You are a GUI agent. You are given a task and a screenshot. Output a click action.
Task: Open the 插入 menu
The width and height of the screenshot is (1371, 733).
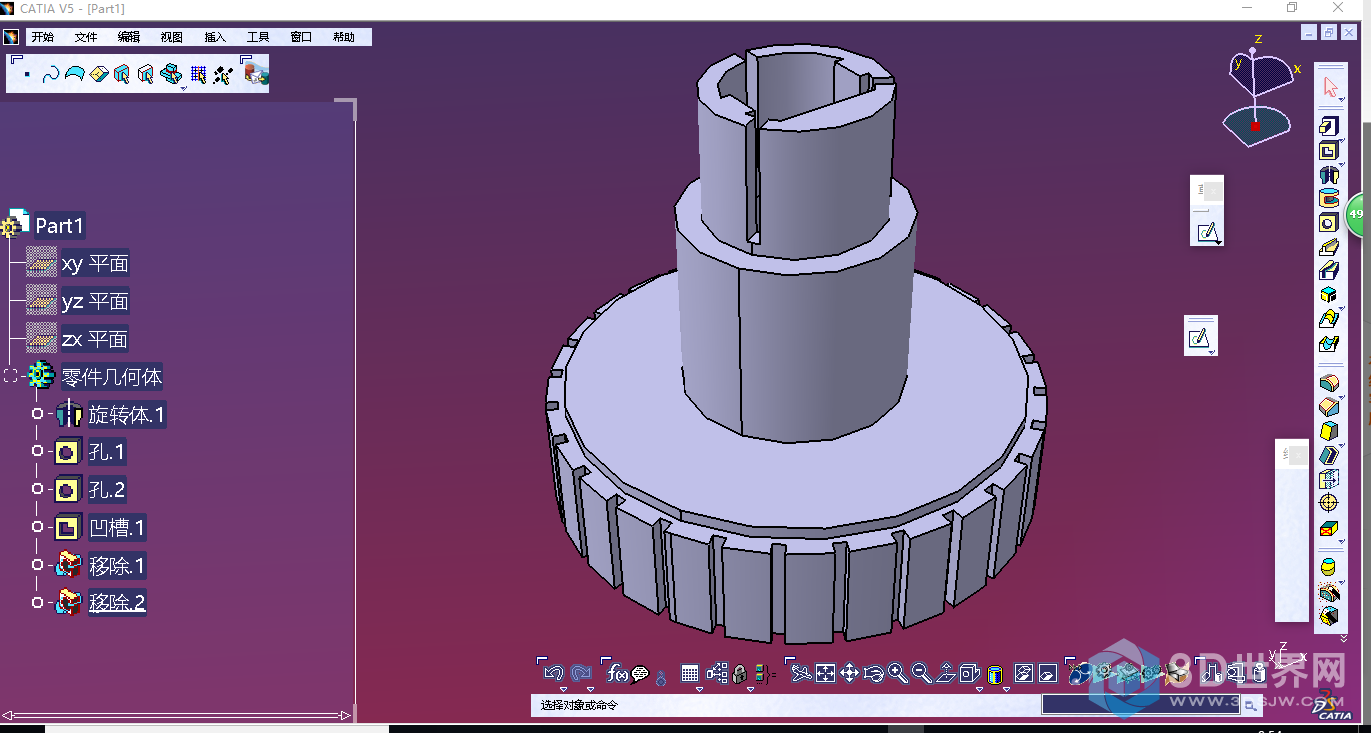coord(215,37)
